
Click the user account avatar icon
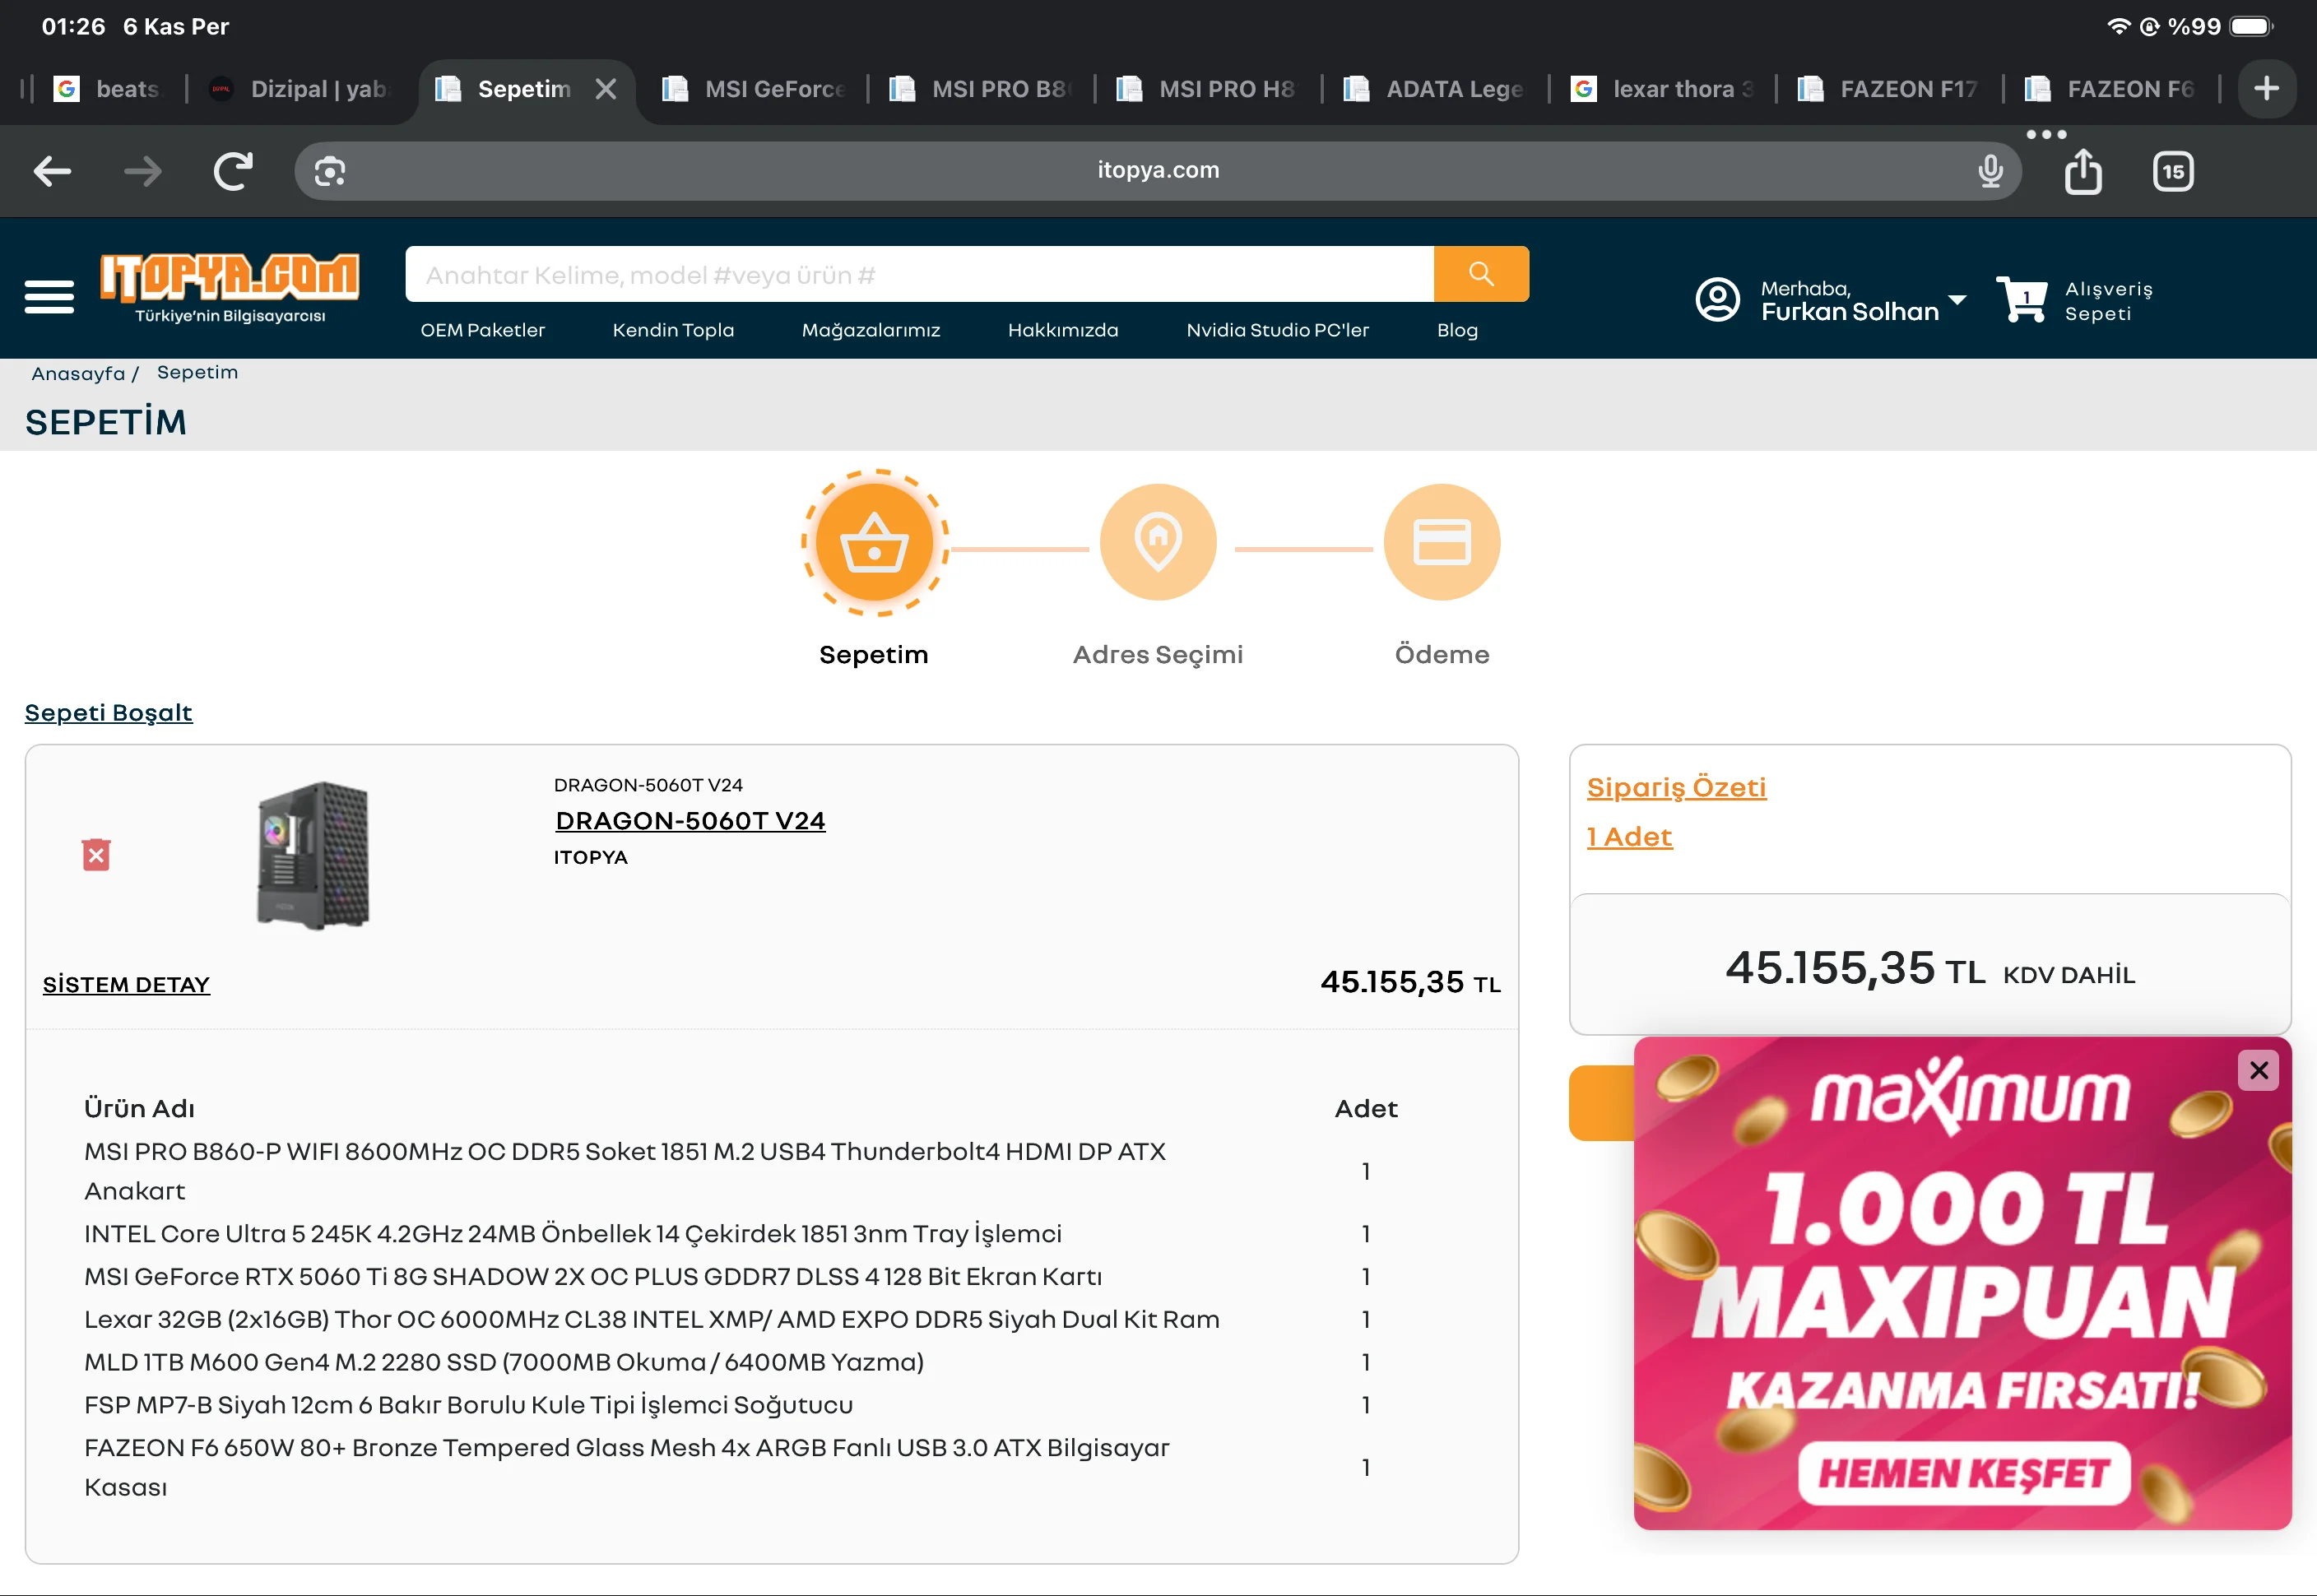pos(1717,299)
